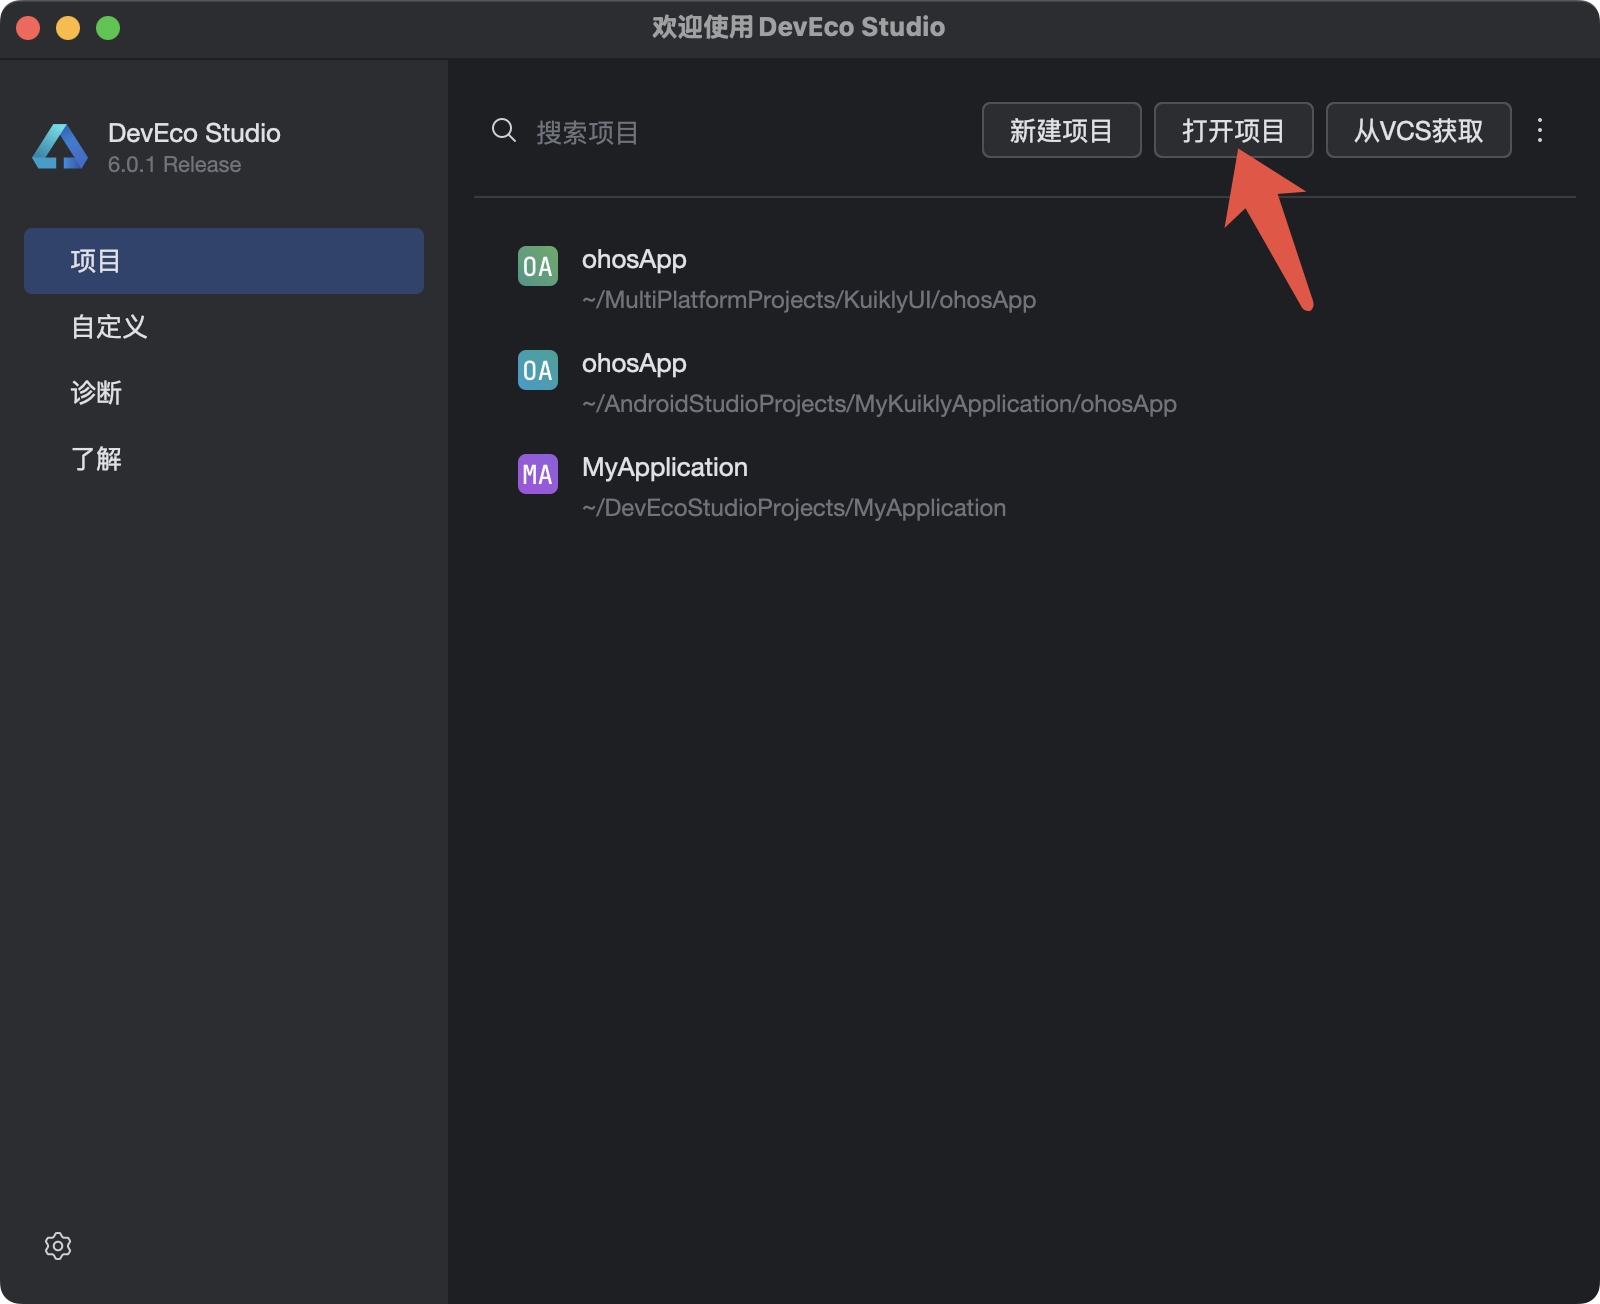Select the 项目 tab in the sidebar
The height and width of the screenshot is (1304, 1600).
[x=224, y=261]
